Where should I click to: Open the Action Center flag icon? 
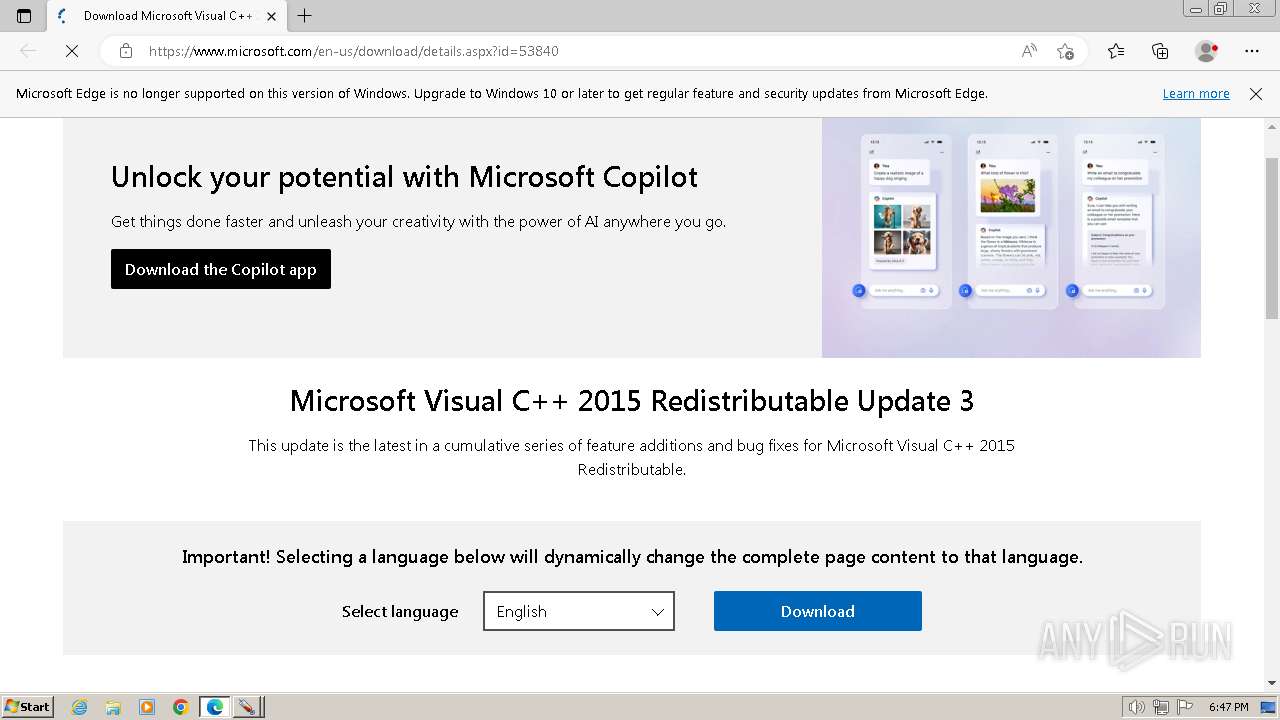pos(1185,707)
